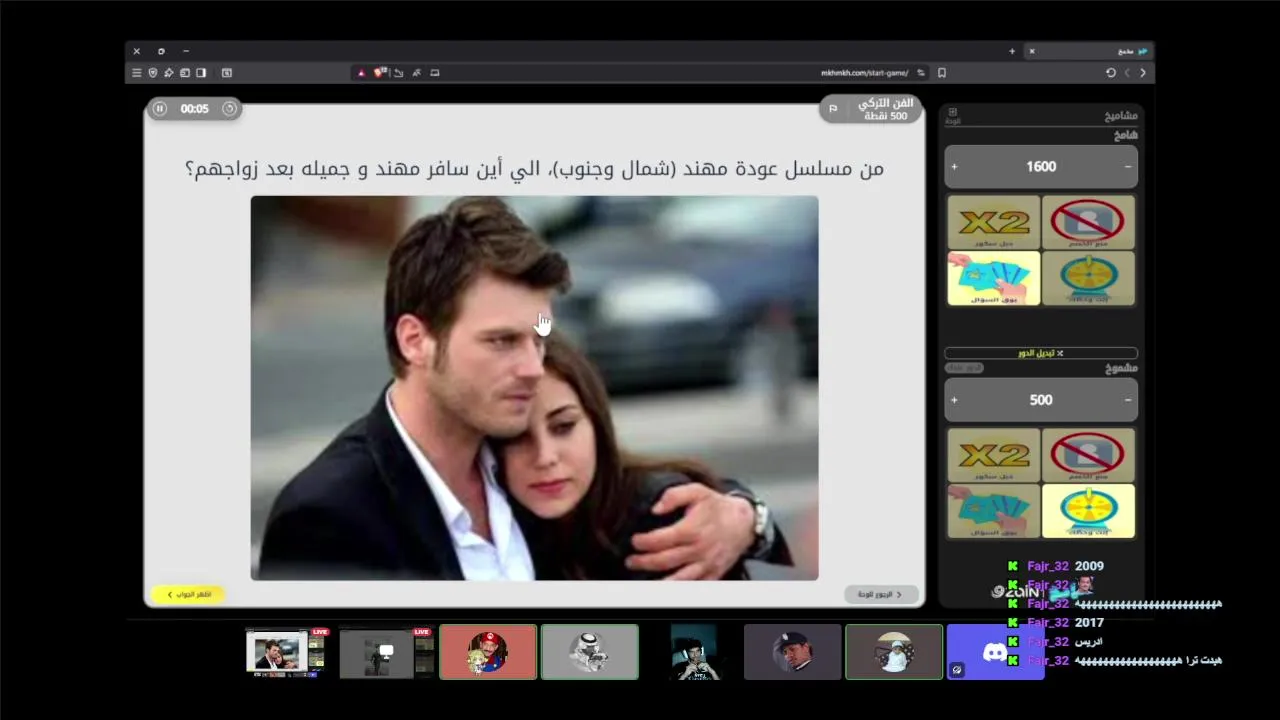
Task: Use the block-opponent card for team مشموخ
Action: click(x=1088, y=455)
